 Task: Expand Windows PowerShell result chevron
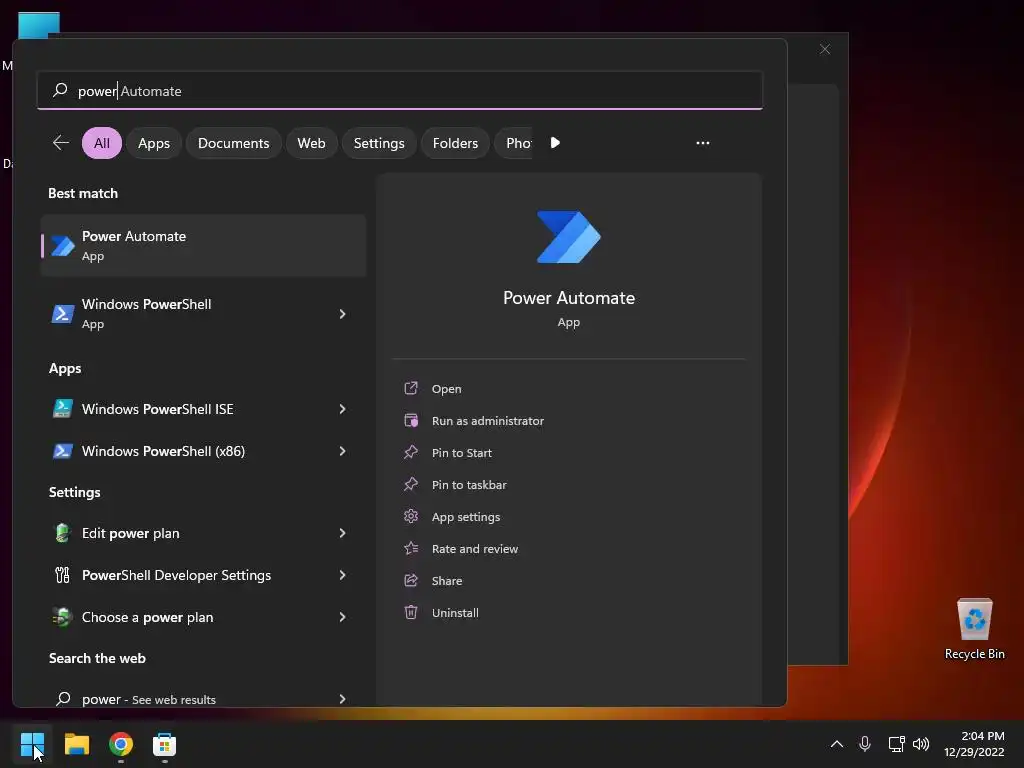coord(342,314)
